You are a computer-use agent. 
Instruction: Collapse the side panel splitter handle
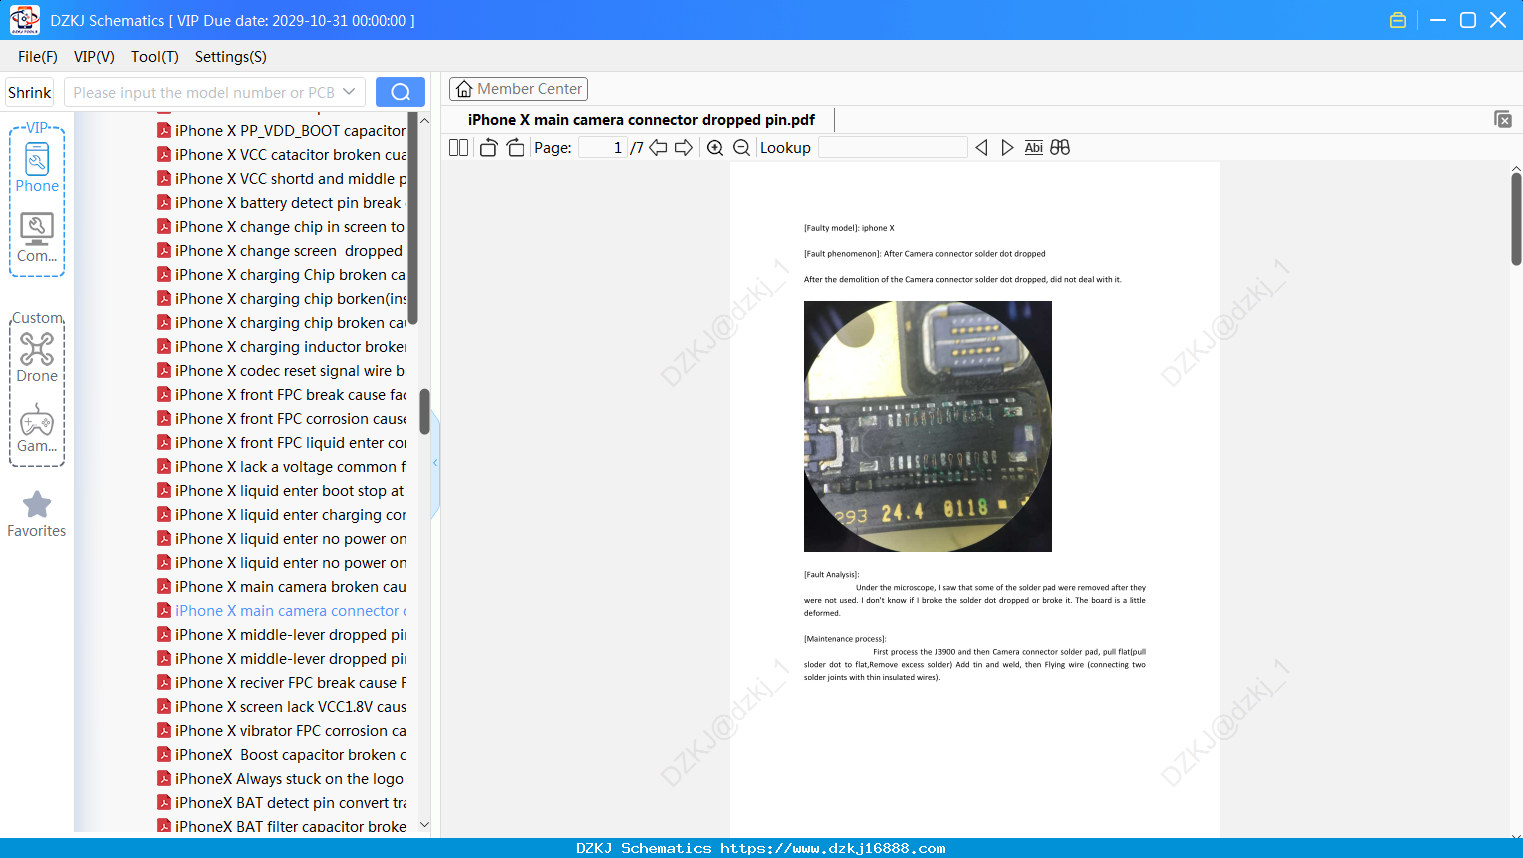[435, 463]
